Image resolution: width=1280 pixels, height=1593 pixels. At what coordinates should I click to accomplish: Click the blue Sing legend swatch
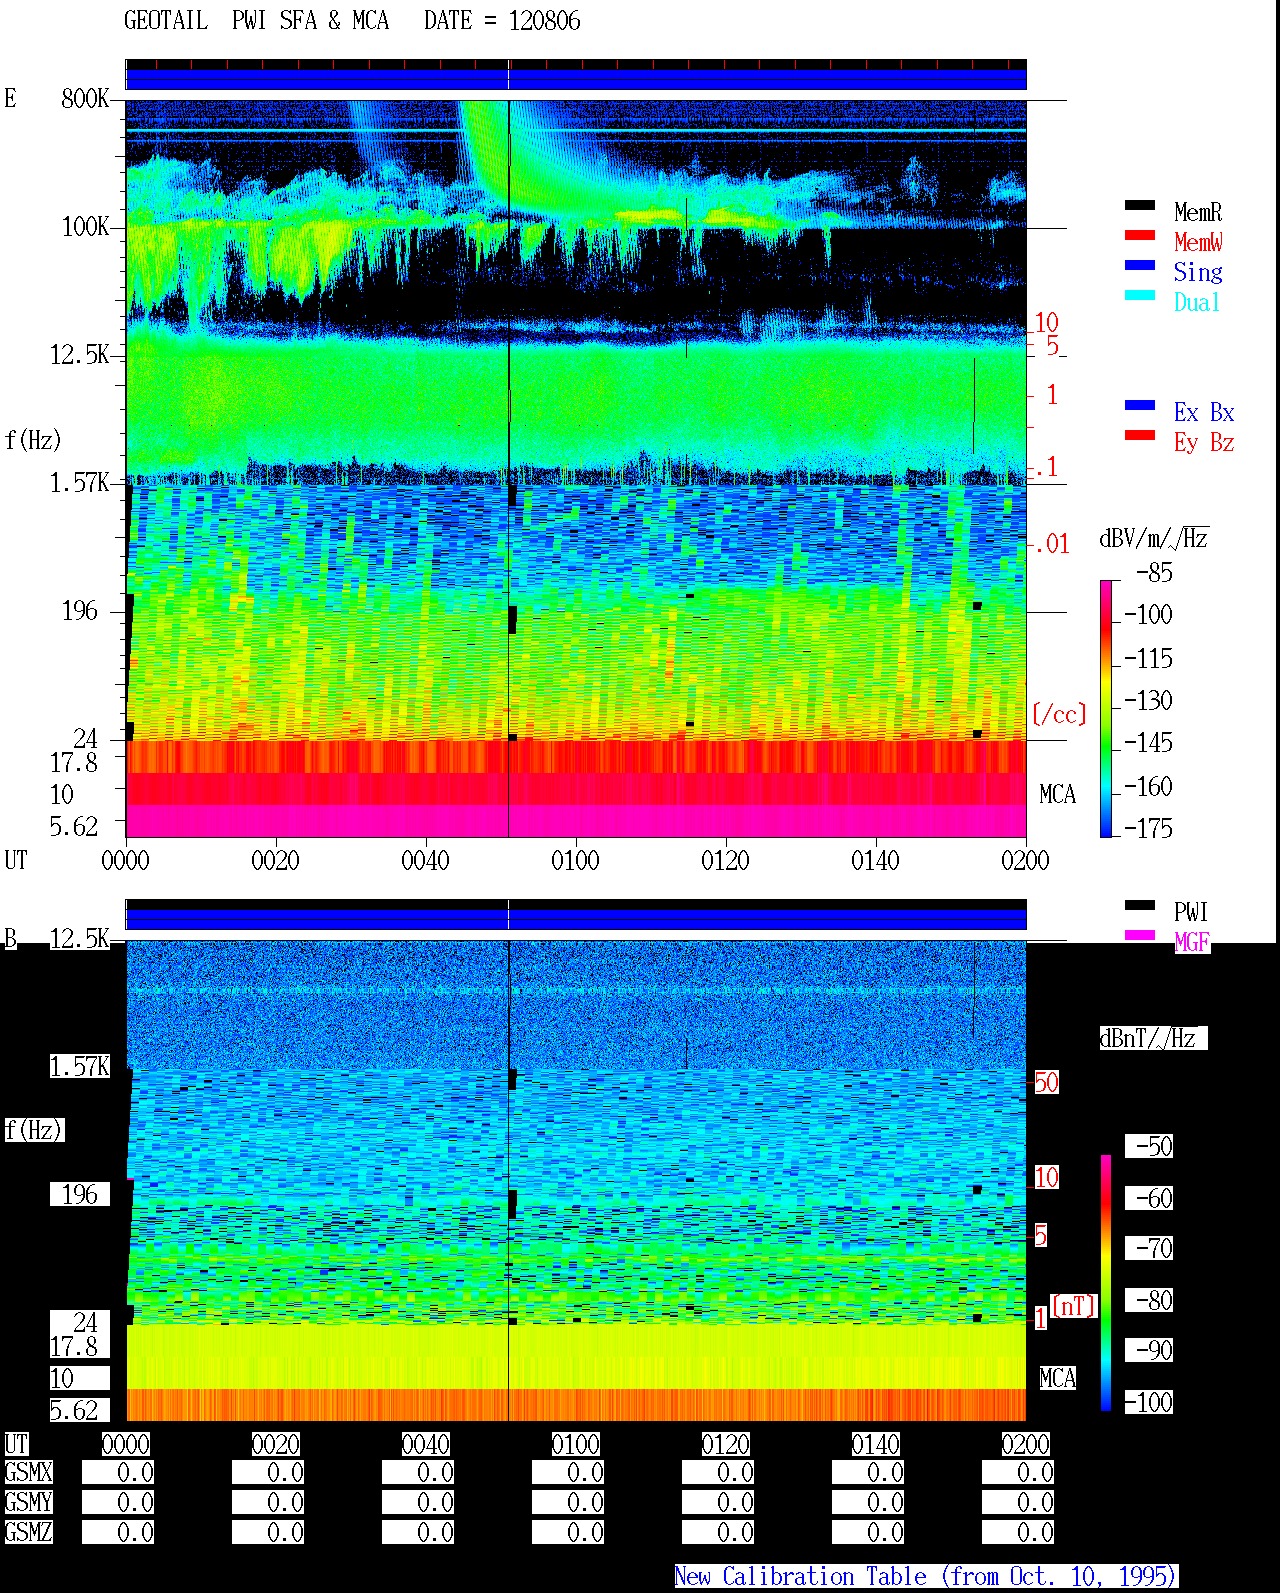(1139, 265)
